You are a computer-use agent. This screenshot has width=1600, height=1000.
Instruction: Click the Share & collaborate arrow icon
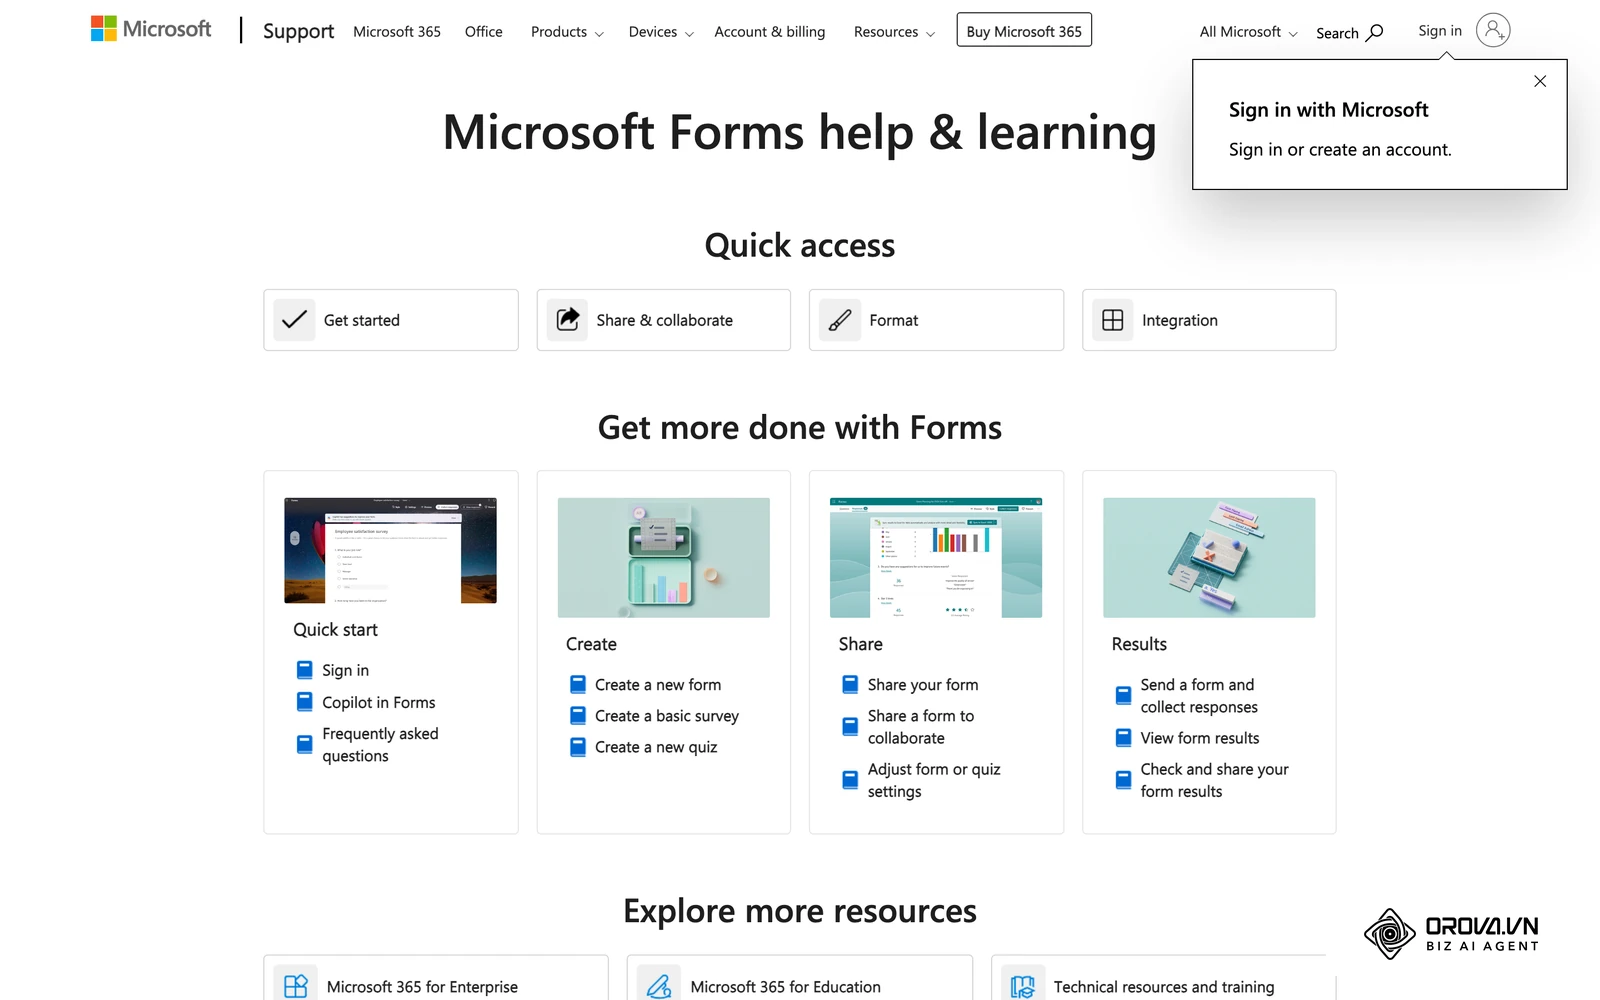tap(567, 320)
